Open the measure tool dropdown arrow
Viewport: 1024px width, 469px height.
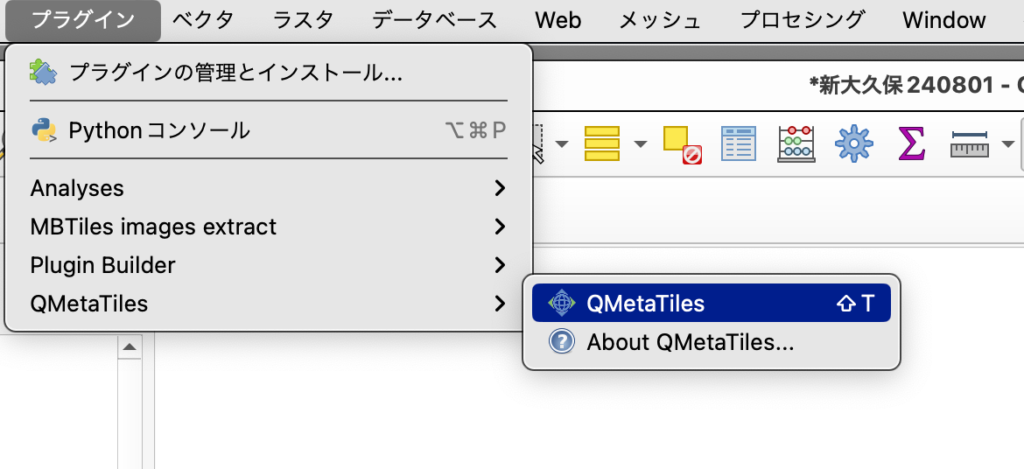click(1007, 144)
